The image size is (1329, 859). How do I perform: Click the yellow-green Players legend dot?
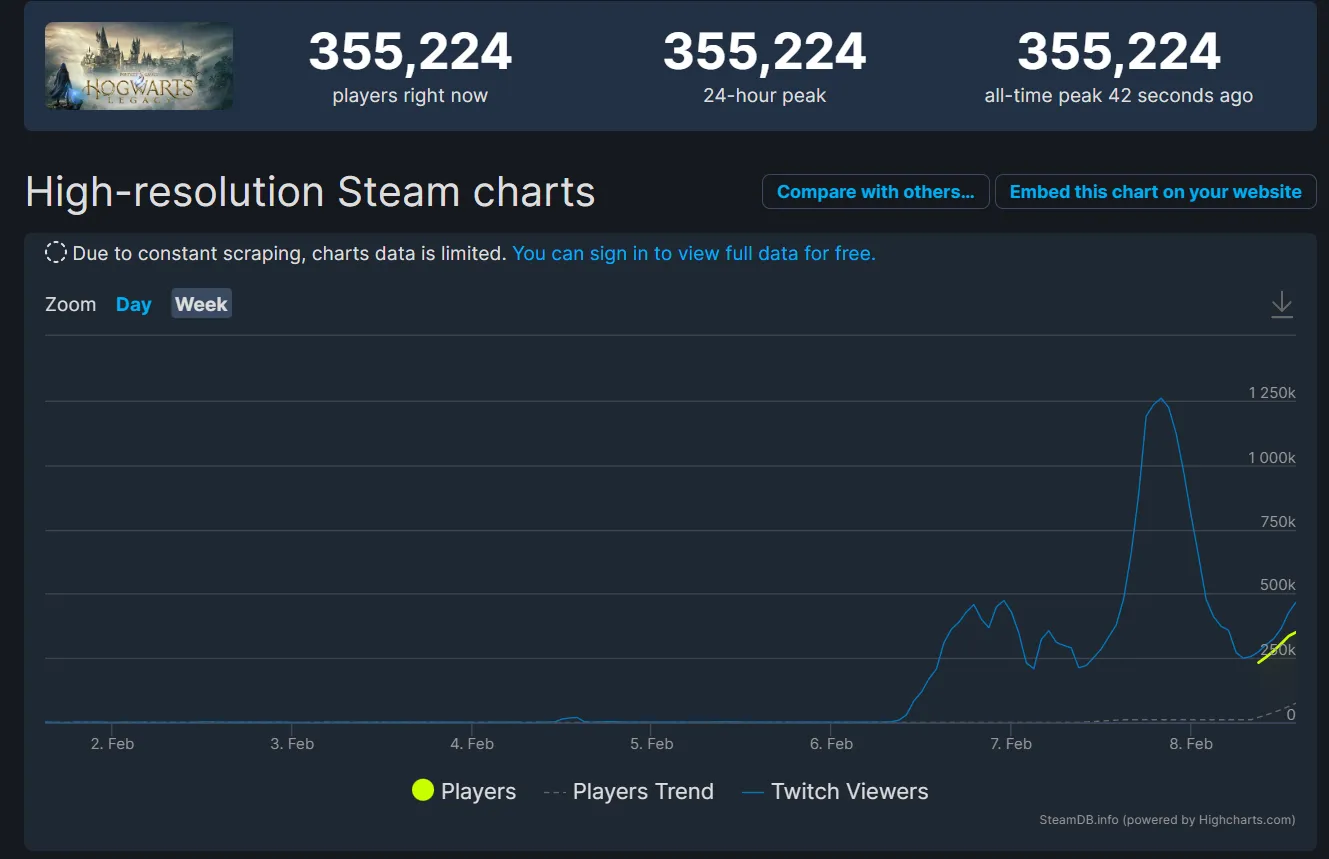[x=423, y=791]
